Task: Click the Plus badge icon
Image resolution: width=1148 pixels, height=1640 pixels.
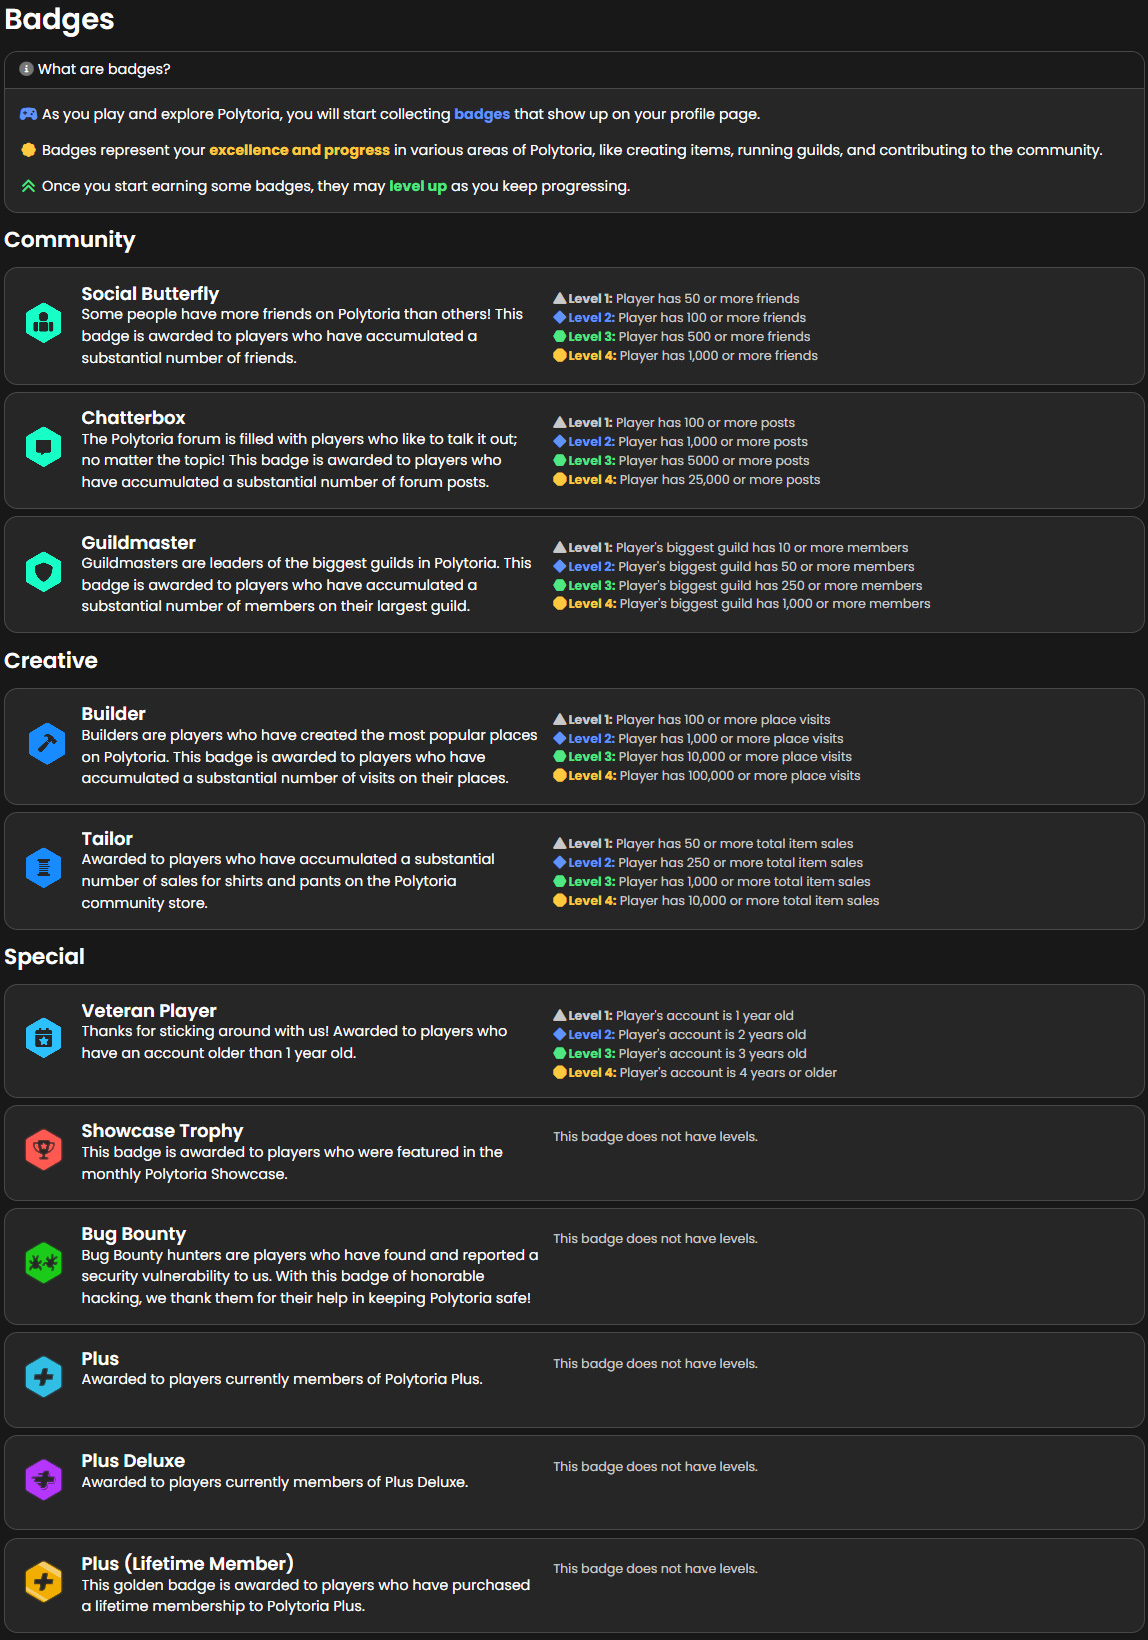Action: point(44,1376)
